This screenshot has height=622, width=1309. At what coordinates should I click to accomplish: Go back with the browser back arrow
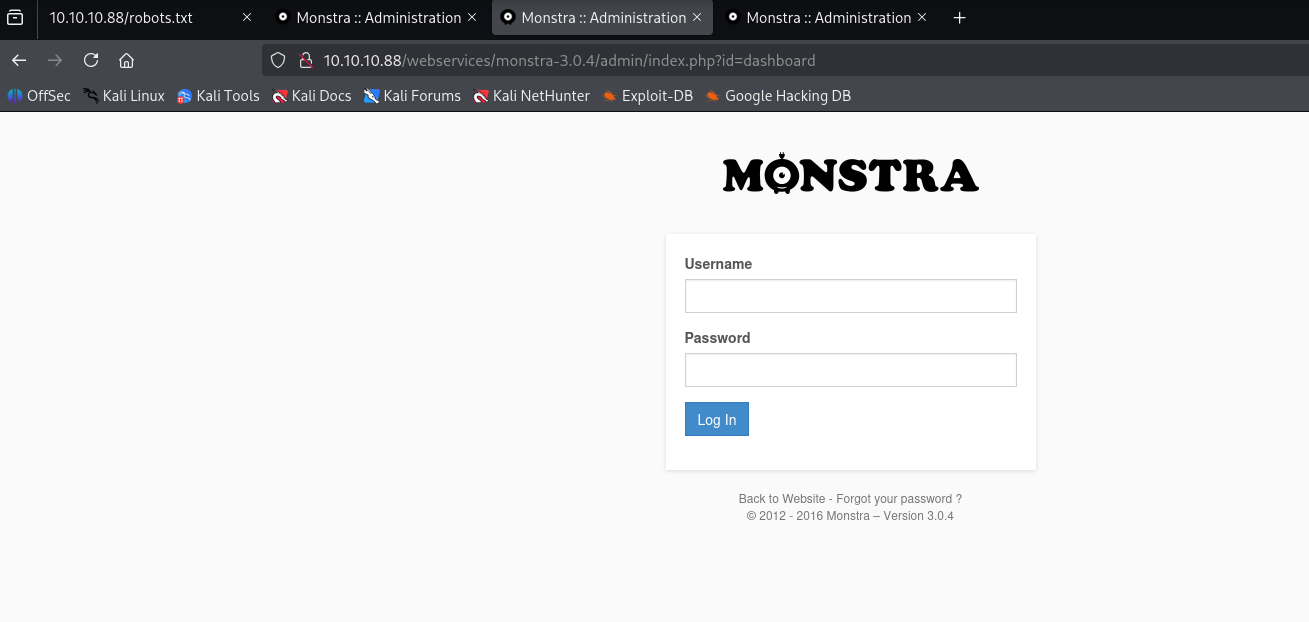[19, 60]
